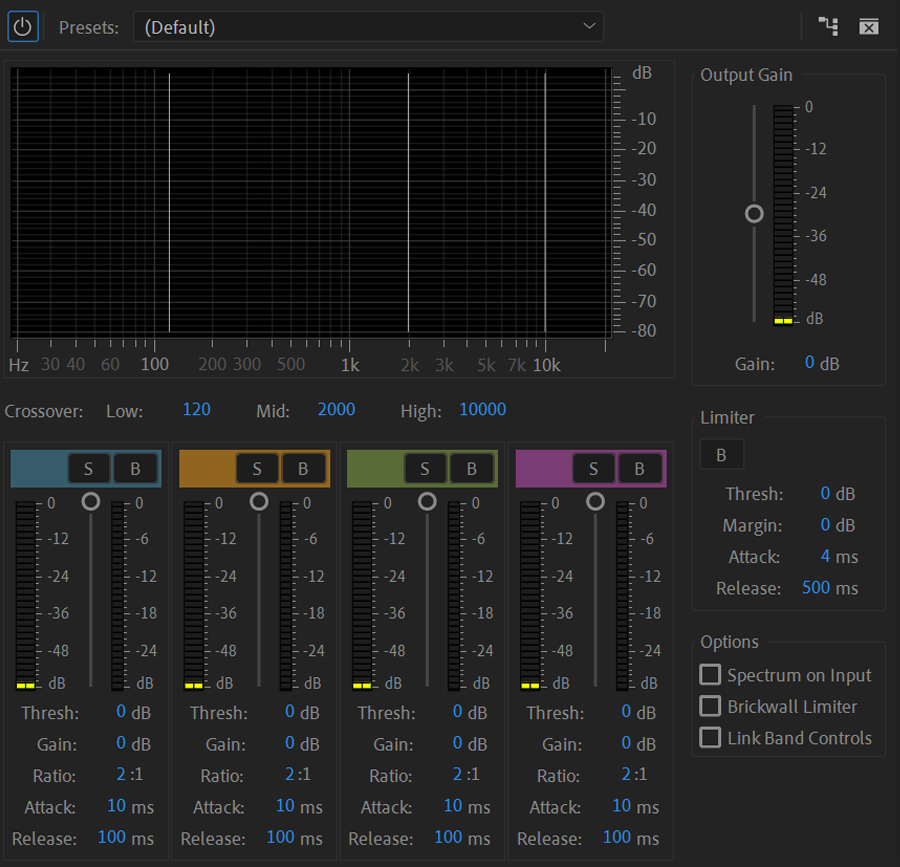Bypass the orange low-mid band
The image size is (900, 867).
pyautogui.click(x=303, y=468)
